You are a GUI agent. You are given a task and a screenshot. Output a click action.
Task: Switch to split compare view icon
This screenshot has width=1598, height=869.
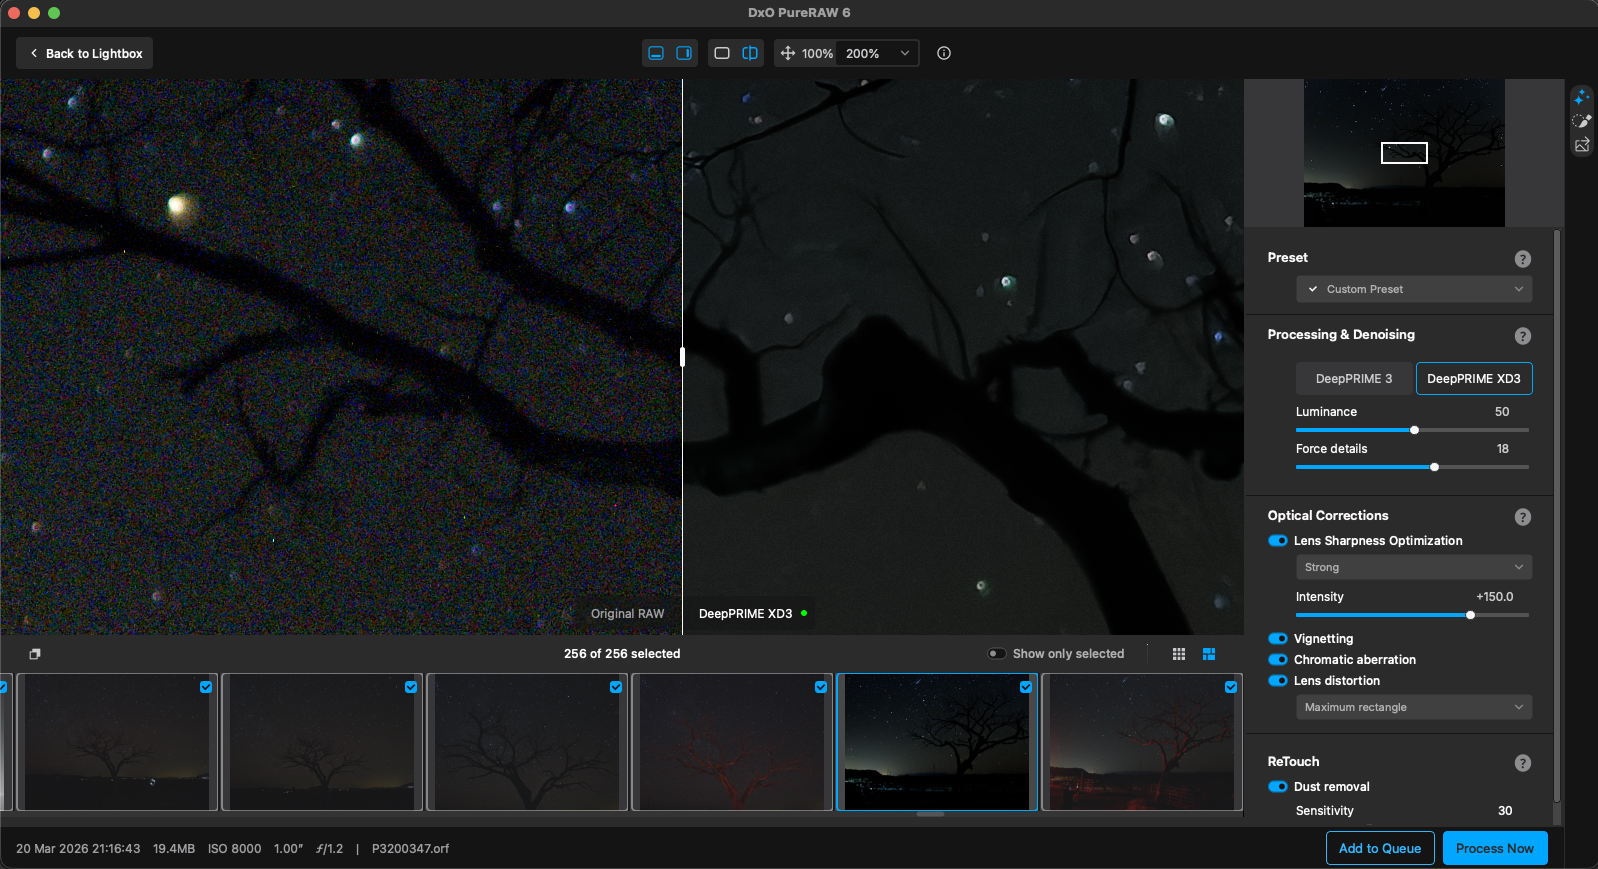click(x=750, y=53)
